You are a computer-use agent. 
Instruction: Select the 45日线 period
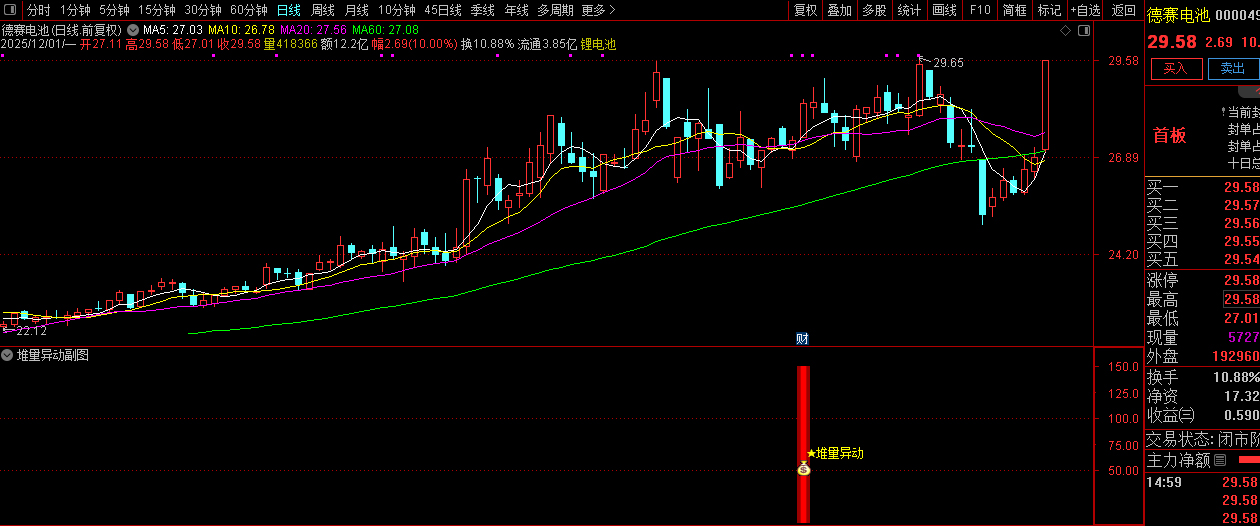click(x=442, y=10)
